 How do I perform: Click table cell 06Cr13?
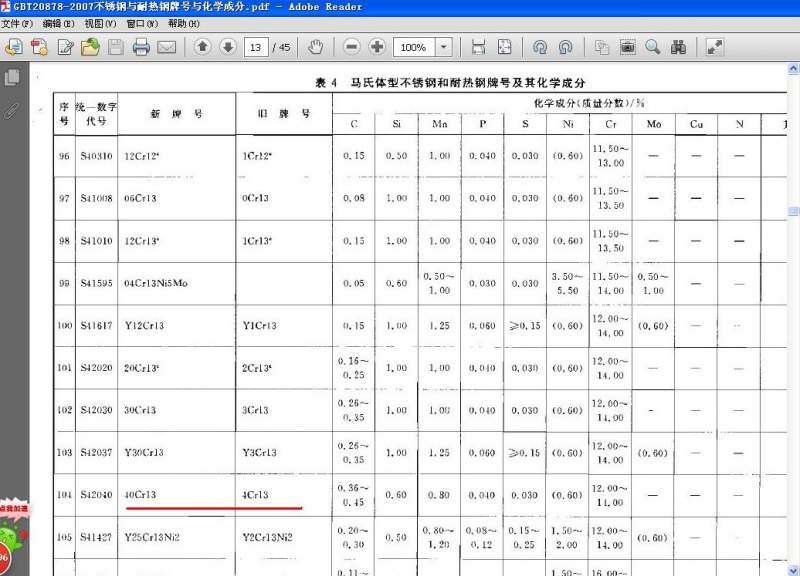(x=140, y=198)
